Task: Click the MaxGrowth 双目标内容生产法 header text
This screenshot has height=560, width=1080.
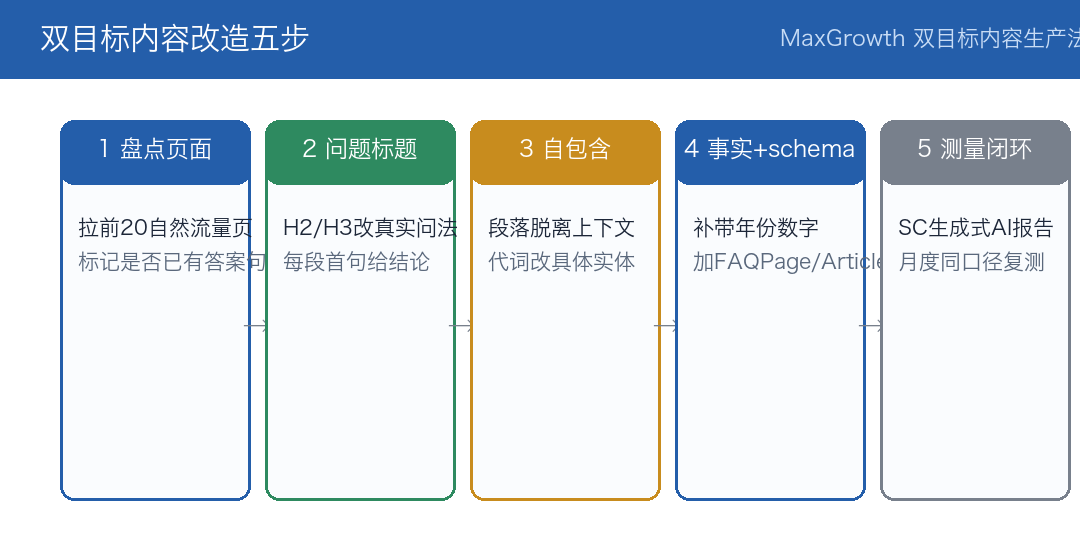Action: 930,39
